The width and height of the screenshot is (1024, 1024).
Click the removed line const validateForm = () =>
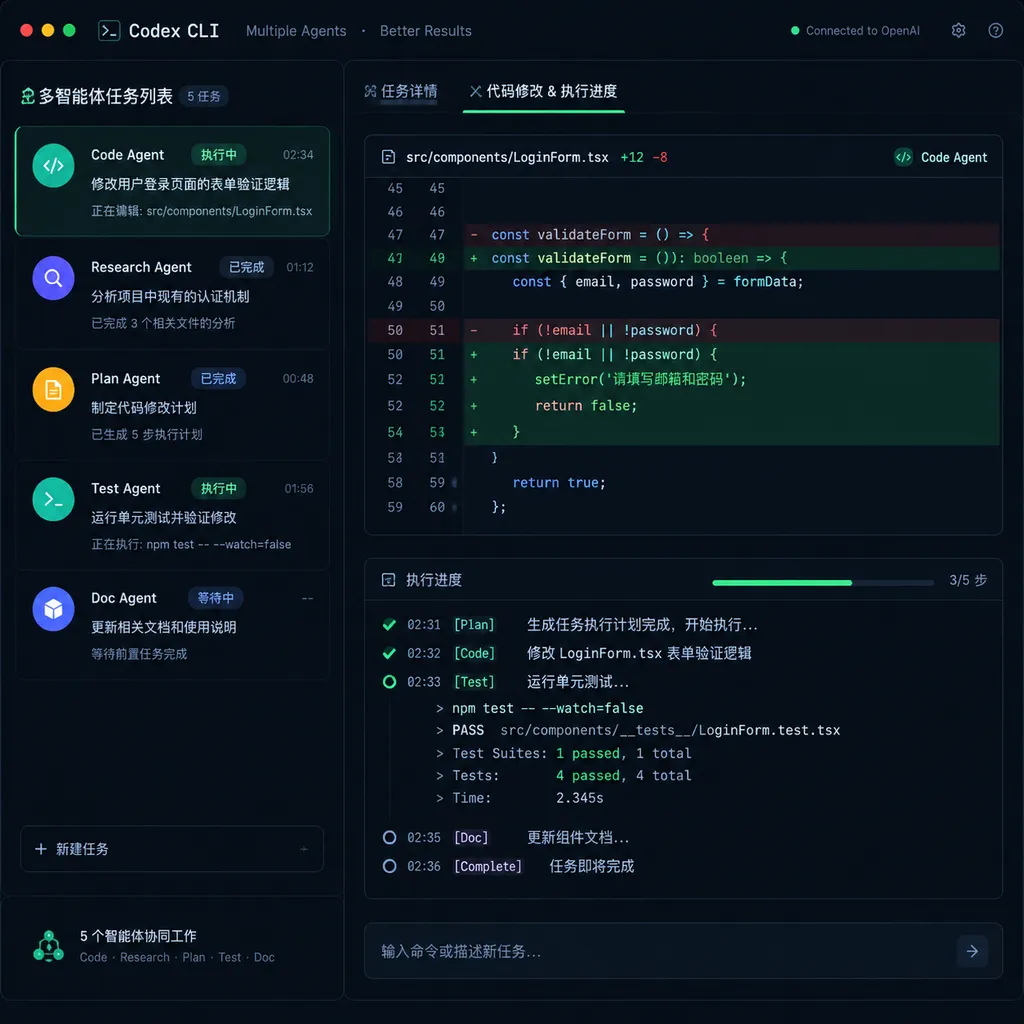731,234
